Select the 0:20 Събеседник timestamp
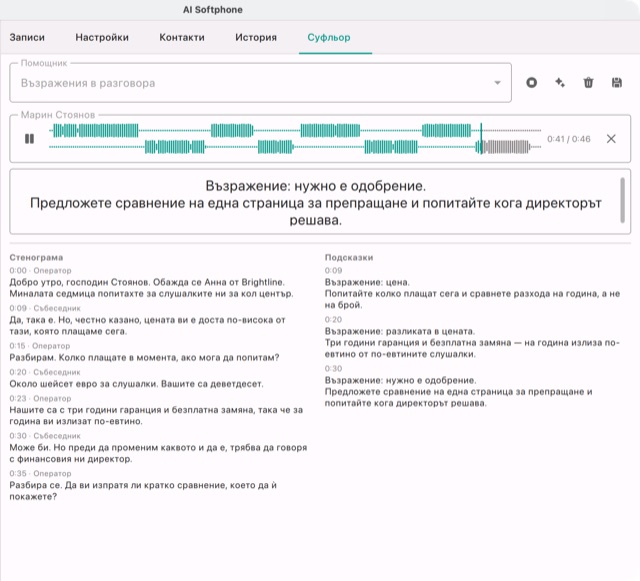This screenshot has height=581, width=640. tap(45, 372)
